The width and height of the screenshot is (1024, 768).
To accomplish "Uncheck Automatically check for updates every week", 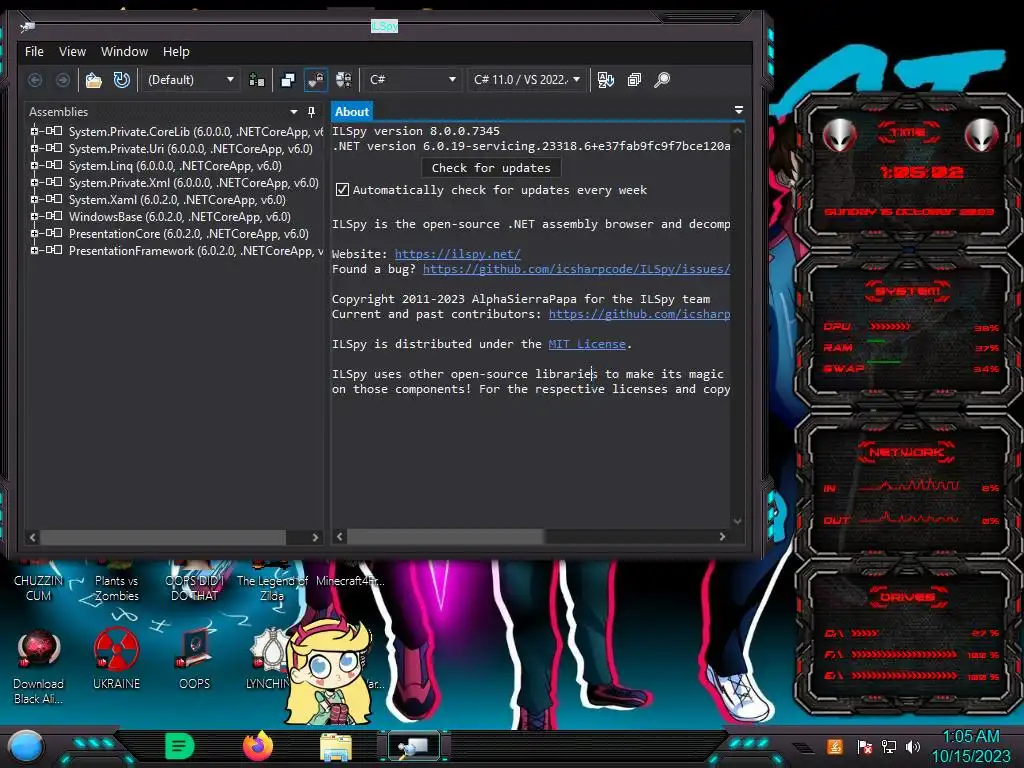I will coord(342,190).
